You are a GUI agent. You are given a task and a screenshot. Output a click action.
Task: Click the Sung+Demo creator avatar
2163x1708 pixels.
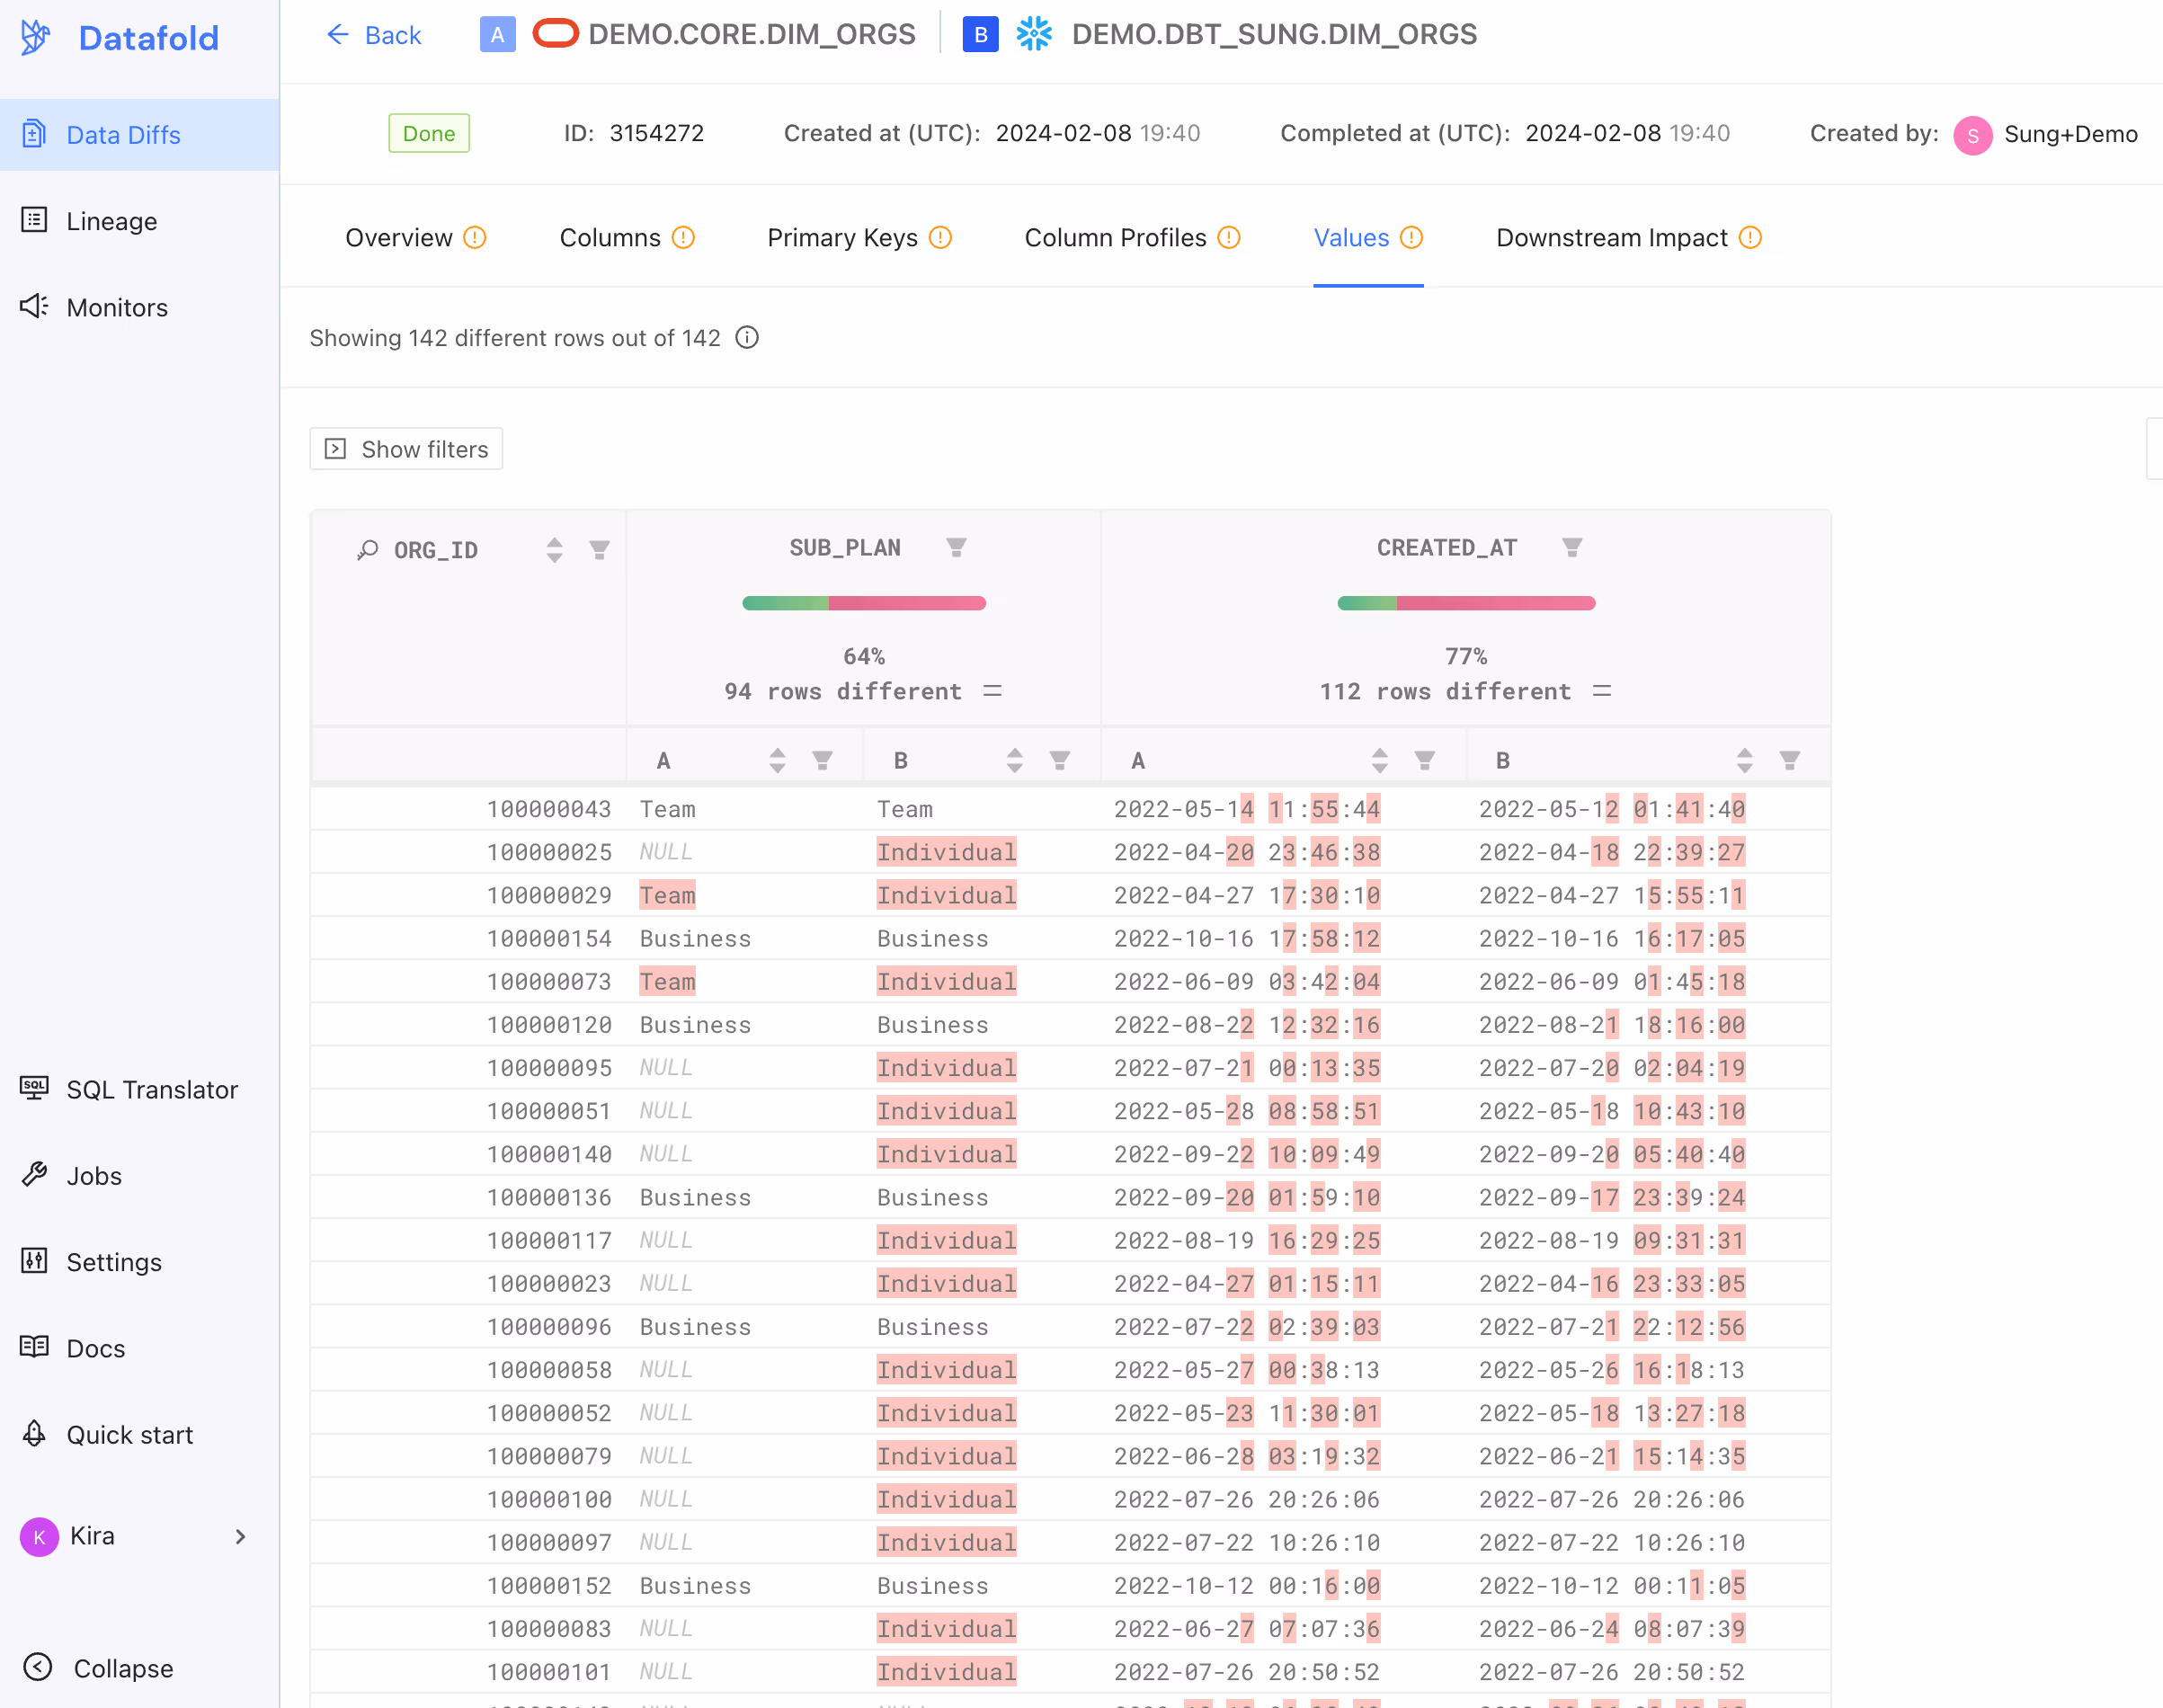tap(1973, 135)
